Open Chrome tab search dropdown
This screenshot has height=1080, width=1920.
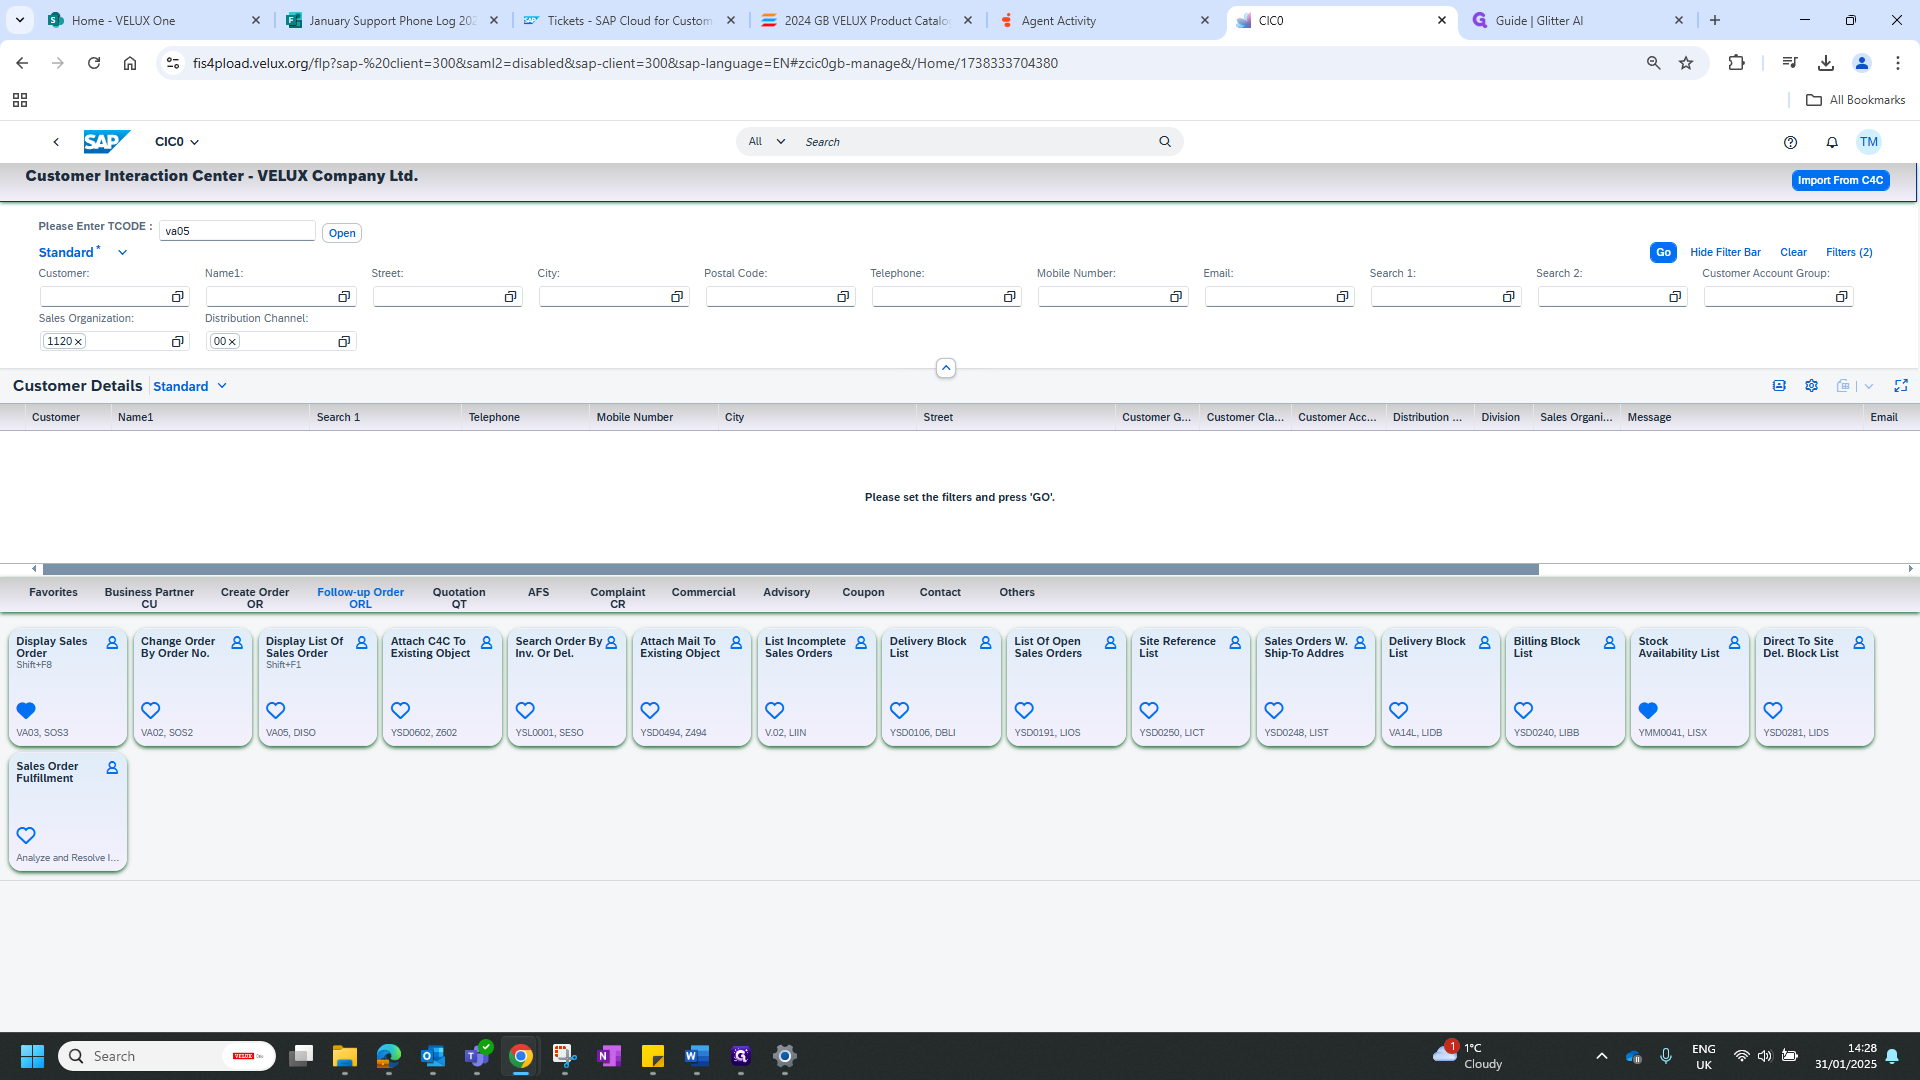20,20
